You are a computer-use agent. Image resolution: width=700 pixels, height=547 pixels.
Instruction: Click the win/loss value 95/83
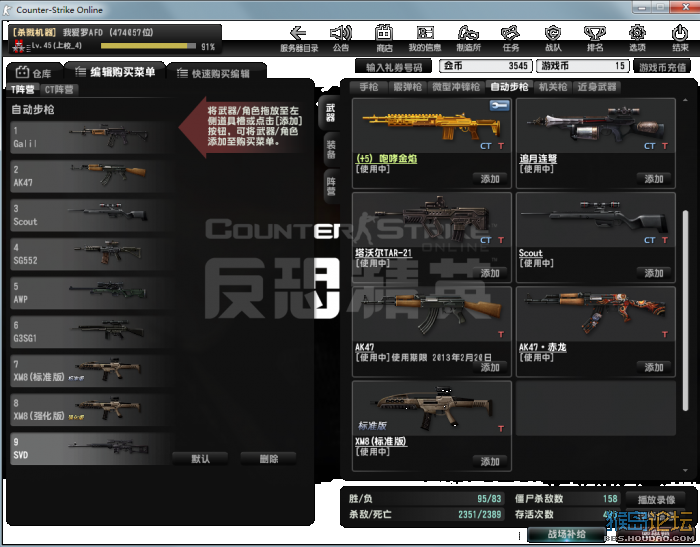(489, 498)
